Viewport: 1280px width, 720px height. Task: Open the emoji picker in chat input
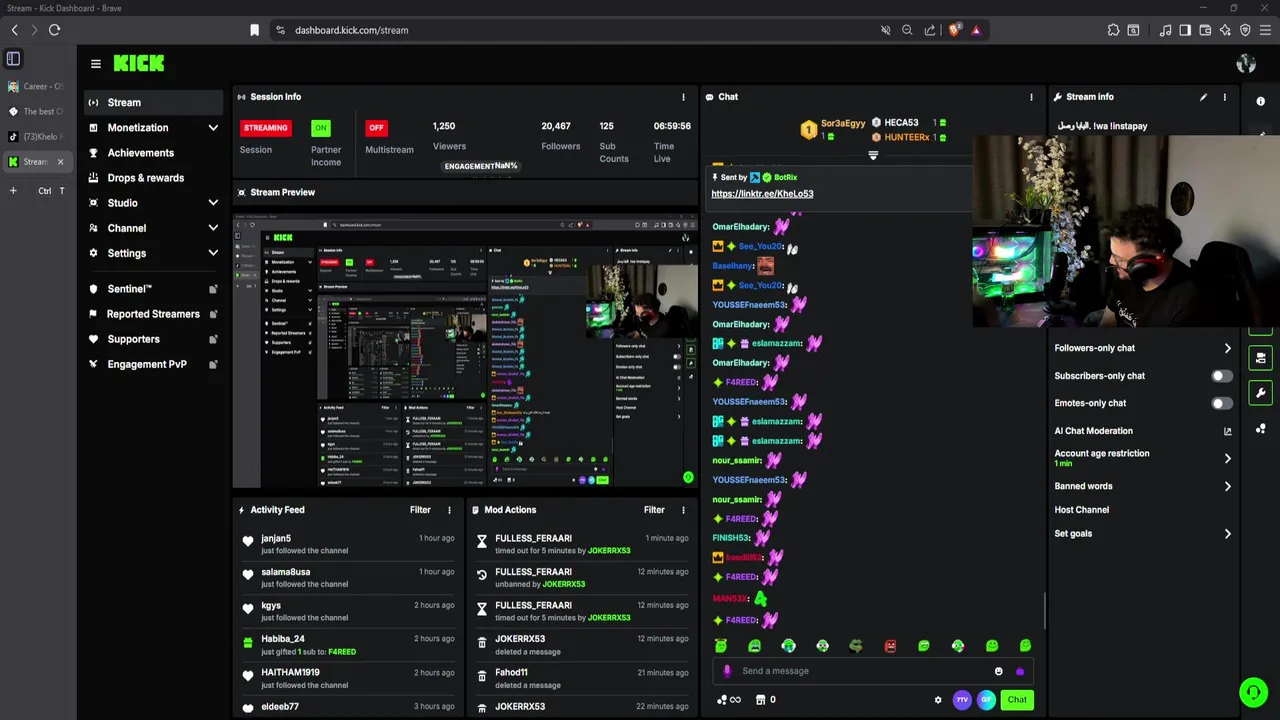998,671
